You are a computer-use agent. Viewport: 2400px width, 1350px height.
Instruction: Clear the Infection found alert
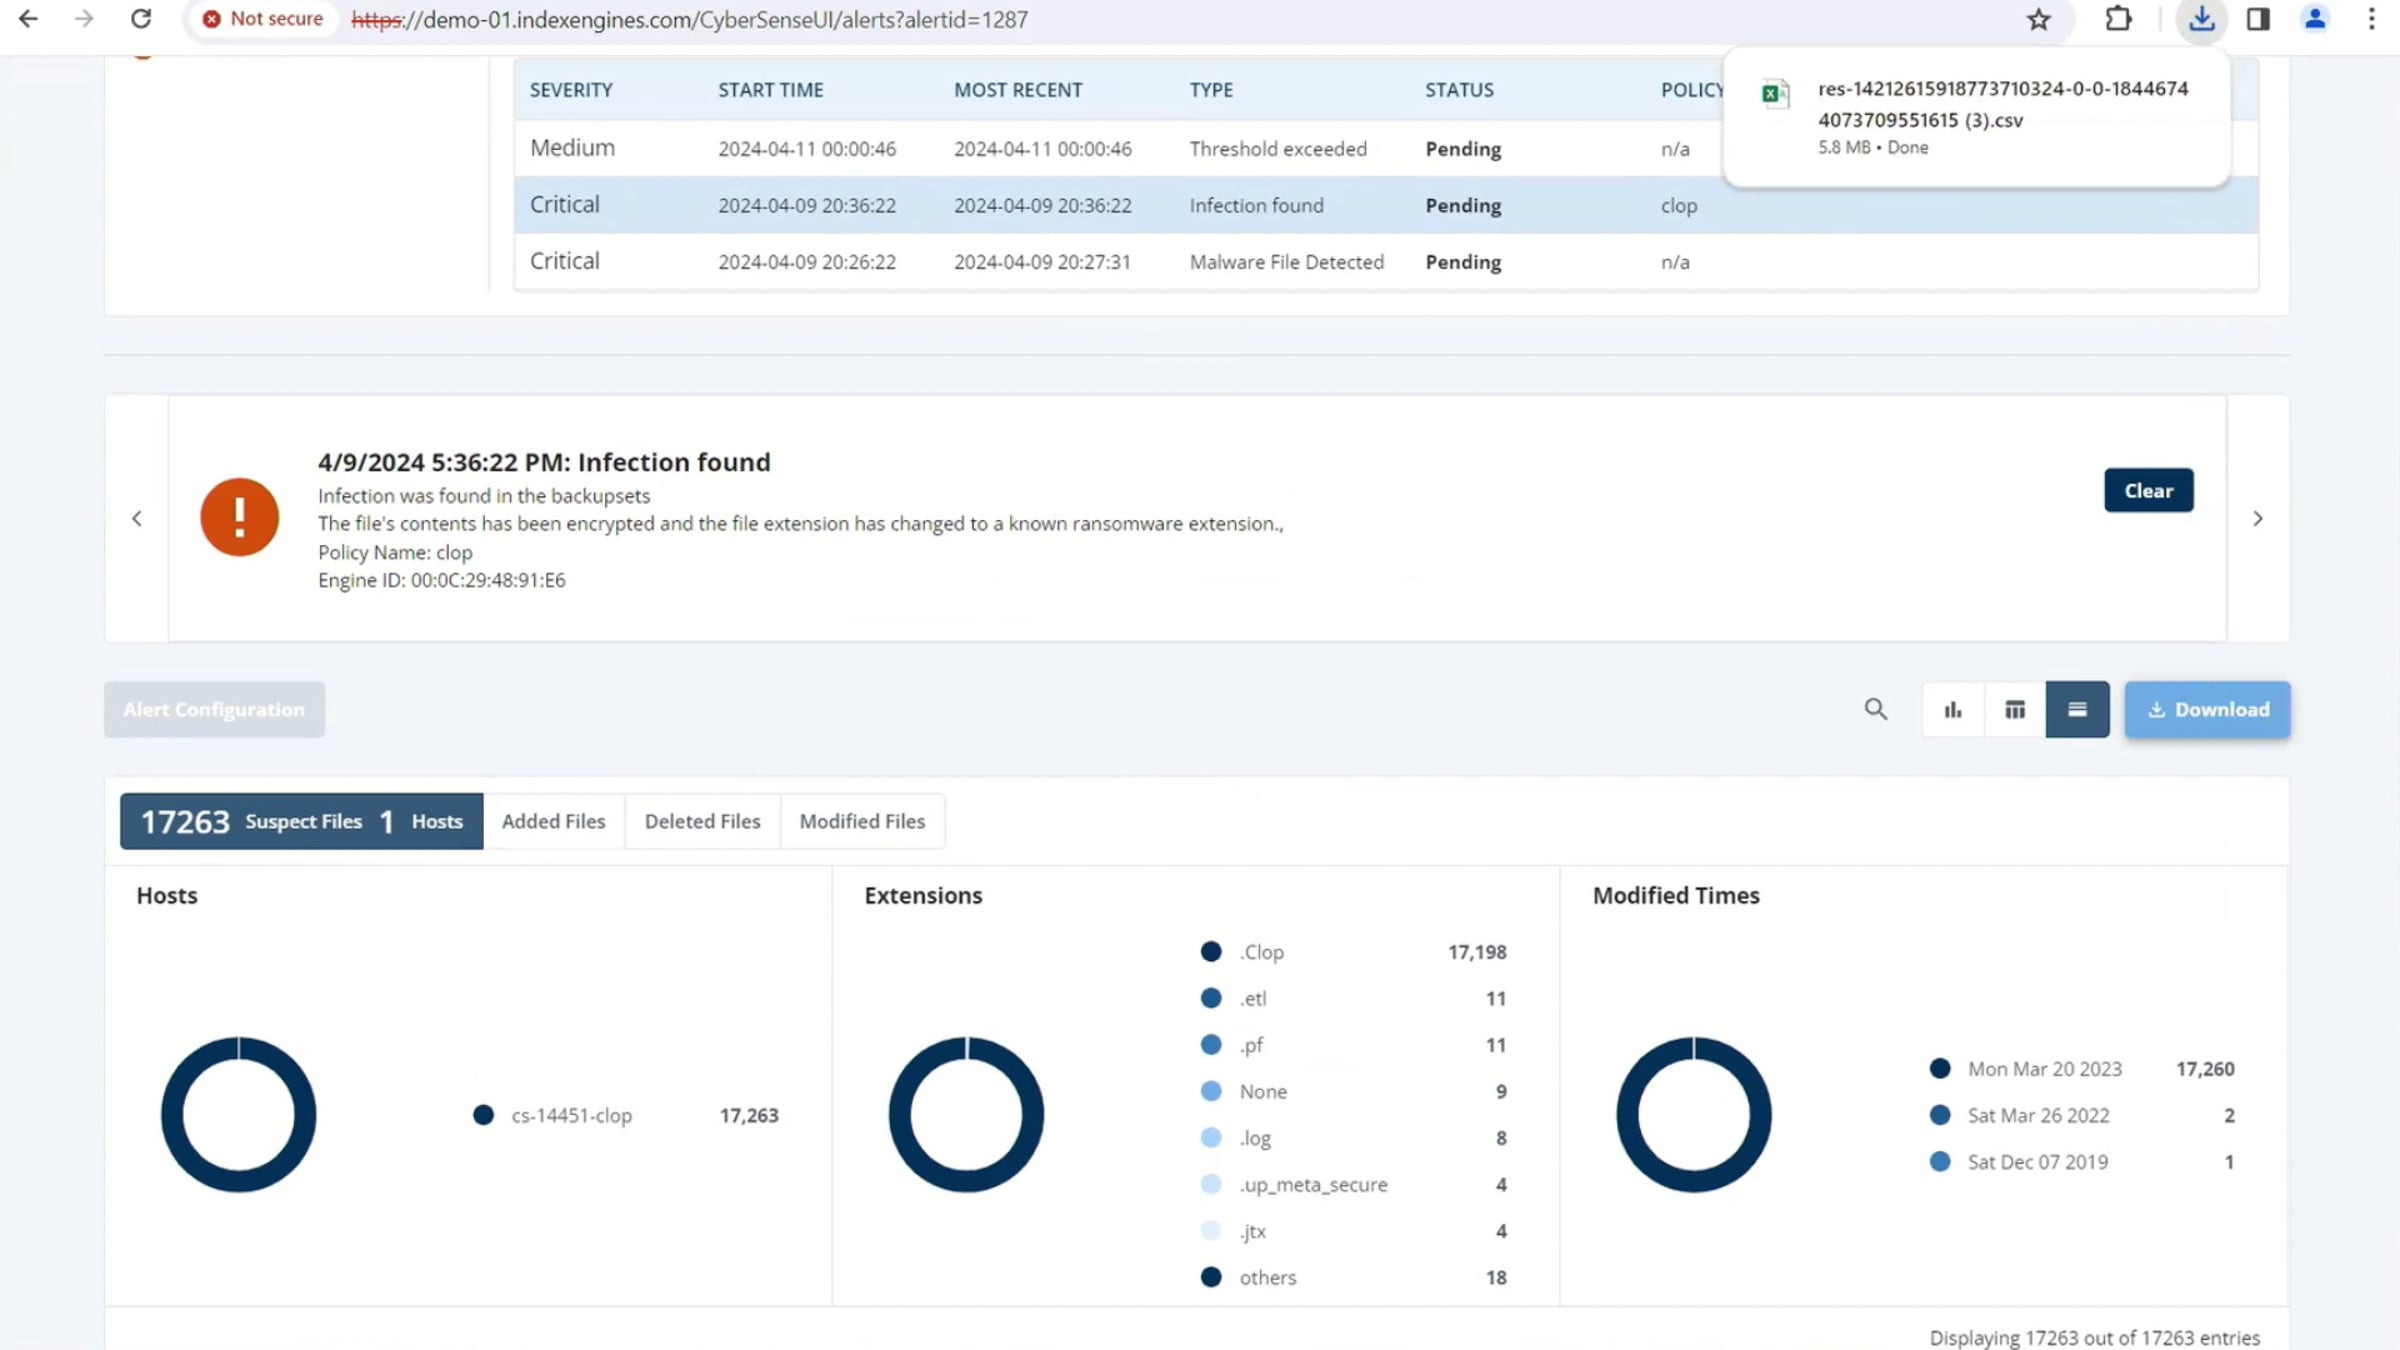click(x=2148, y=490)
